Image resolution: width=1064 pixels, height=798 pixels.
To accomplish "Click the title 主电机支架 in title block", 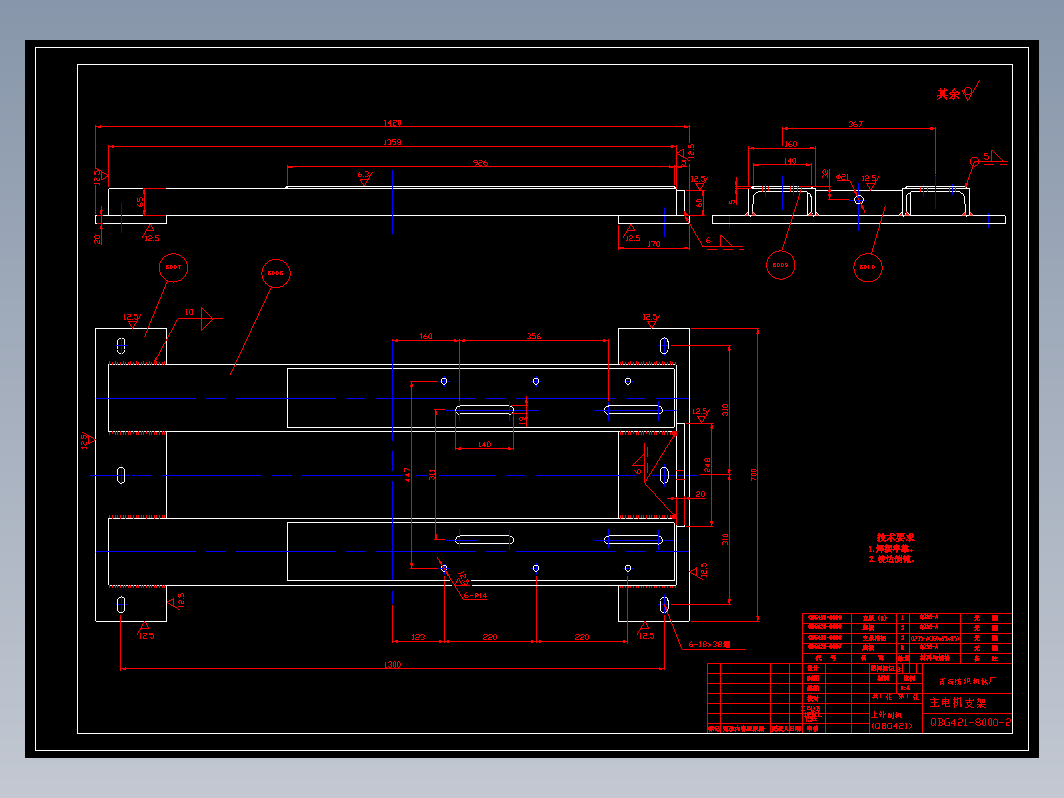I will click(958, 703).
